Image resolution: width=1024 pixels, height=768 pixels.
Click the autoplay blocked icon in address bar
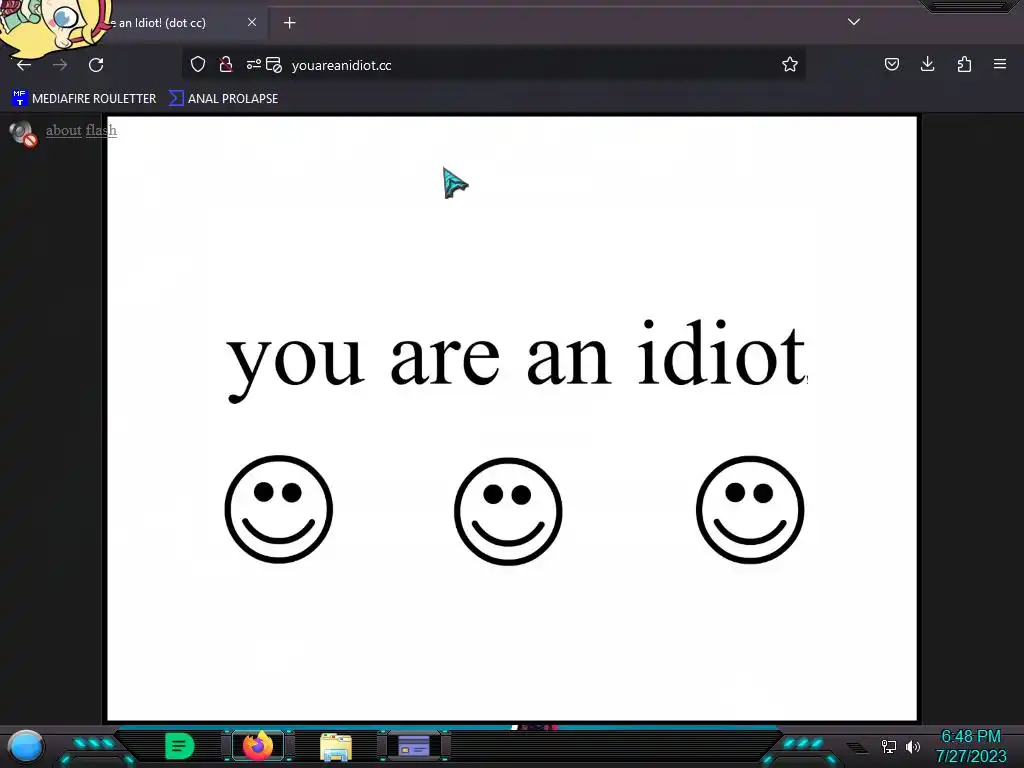point(274,65)
